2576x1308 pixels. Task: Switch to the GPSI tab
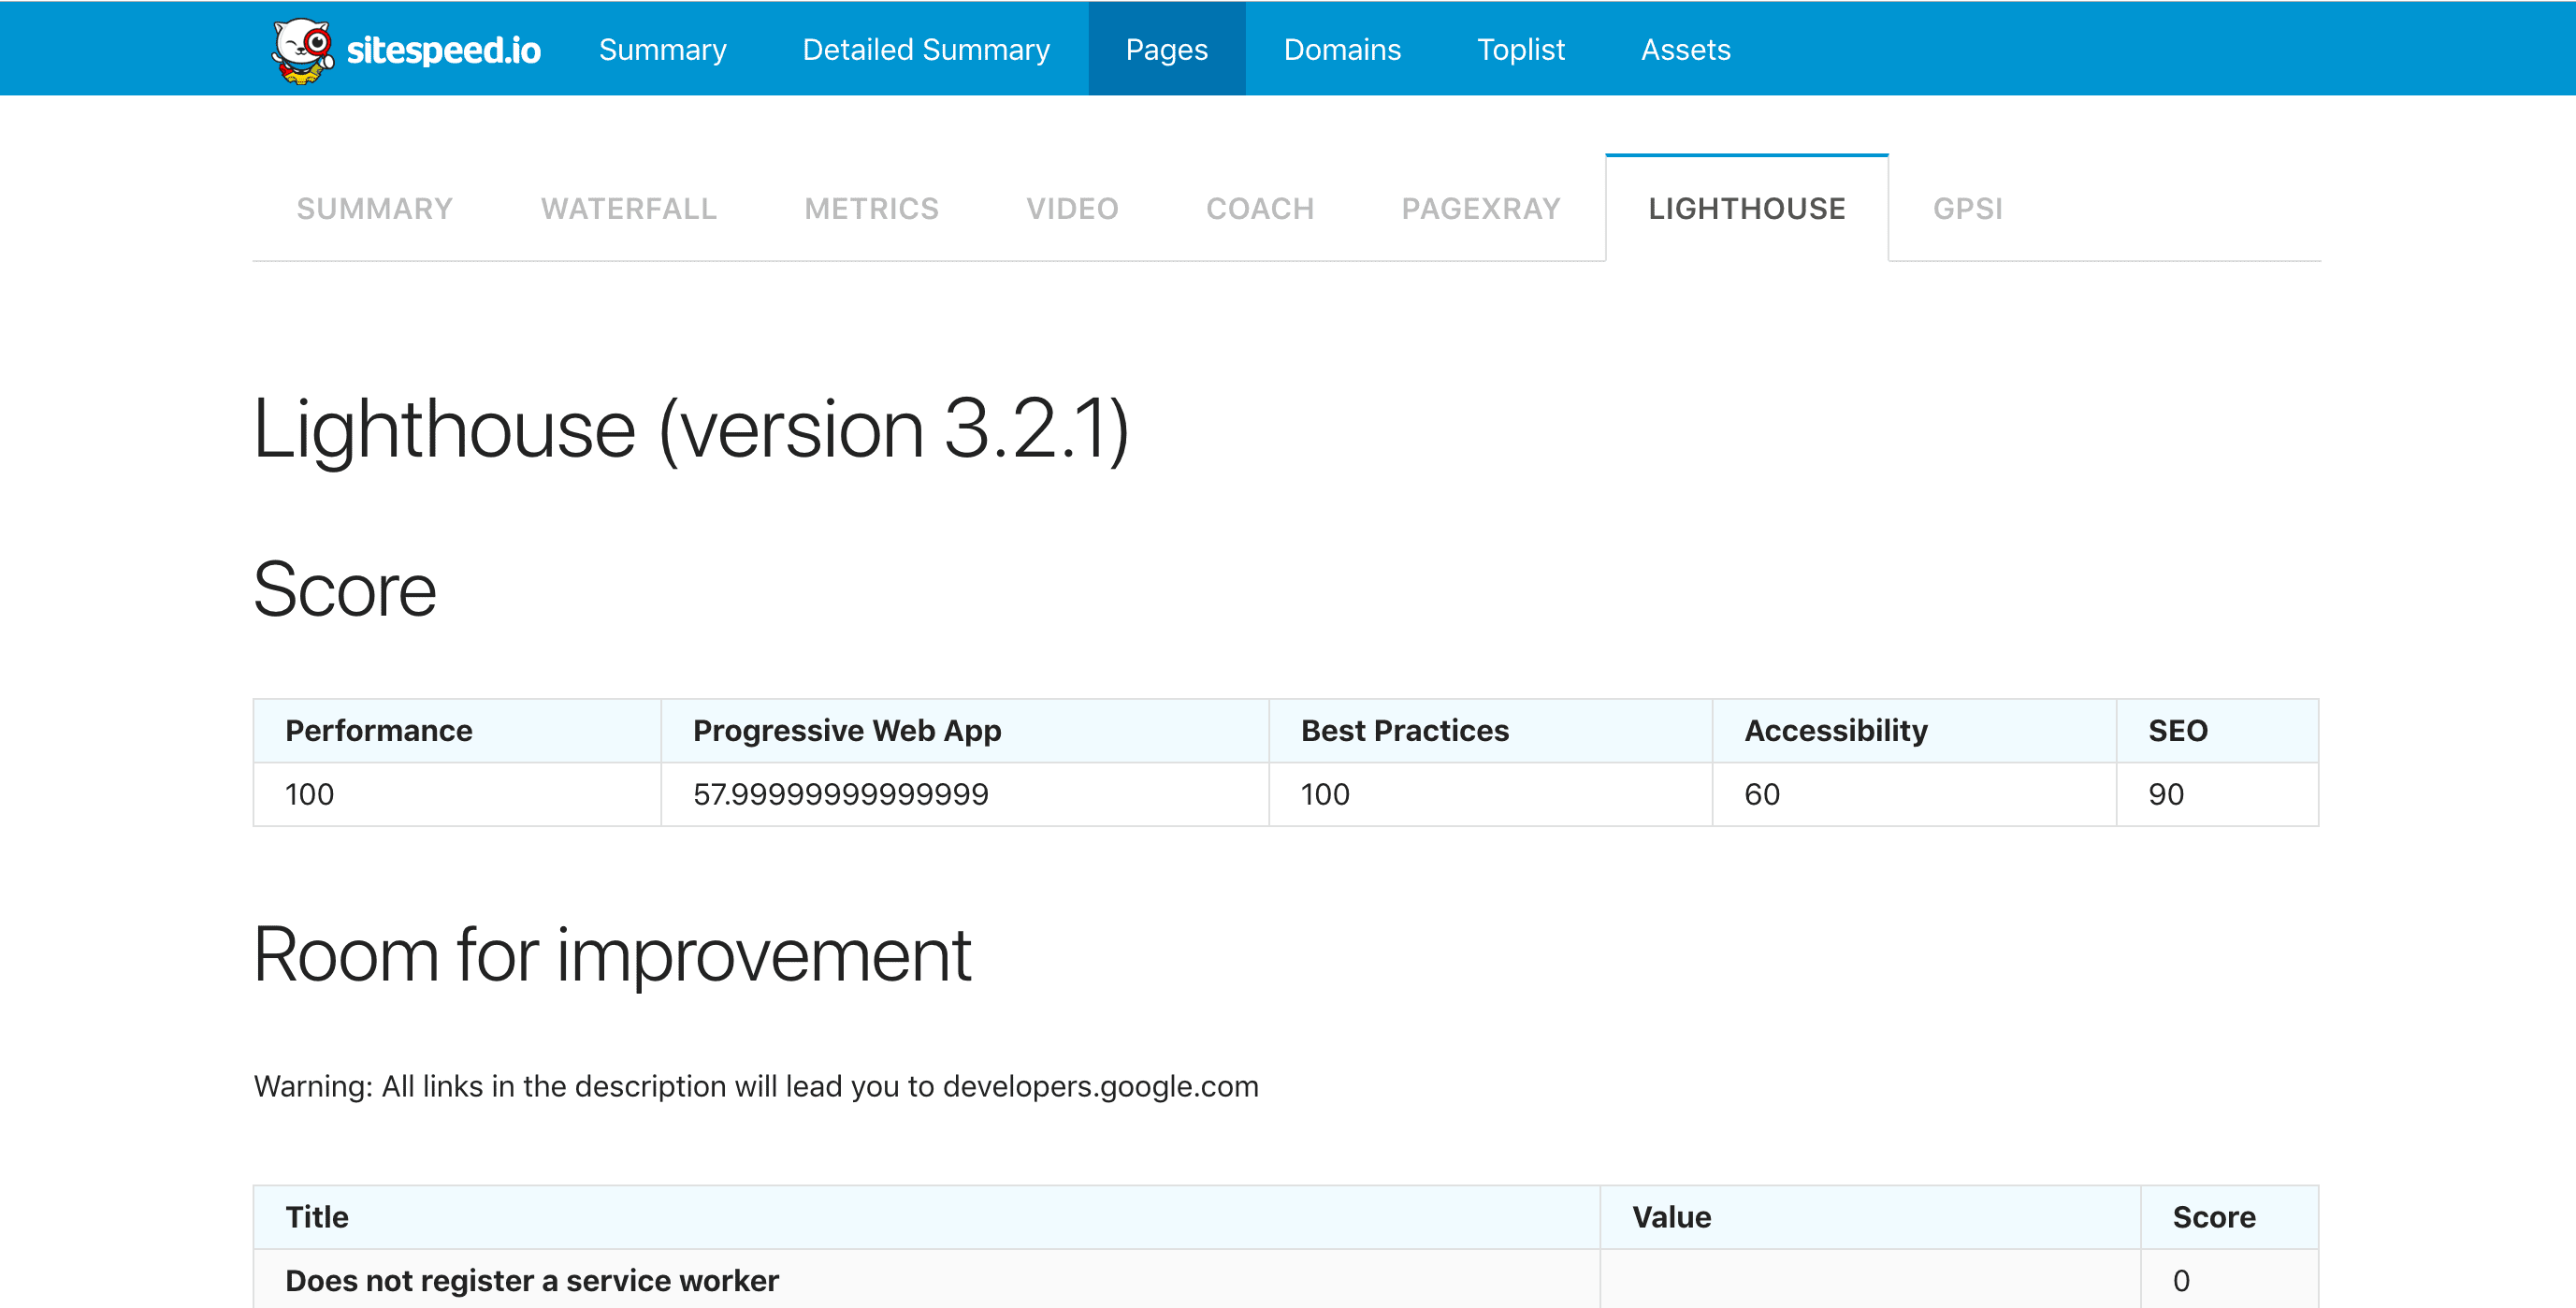[1967, 208]
